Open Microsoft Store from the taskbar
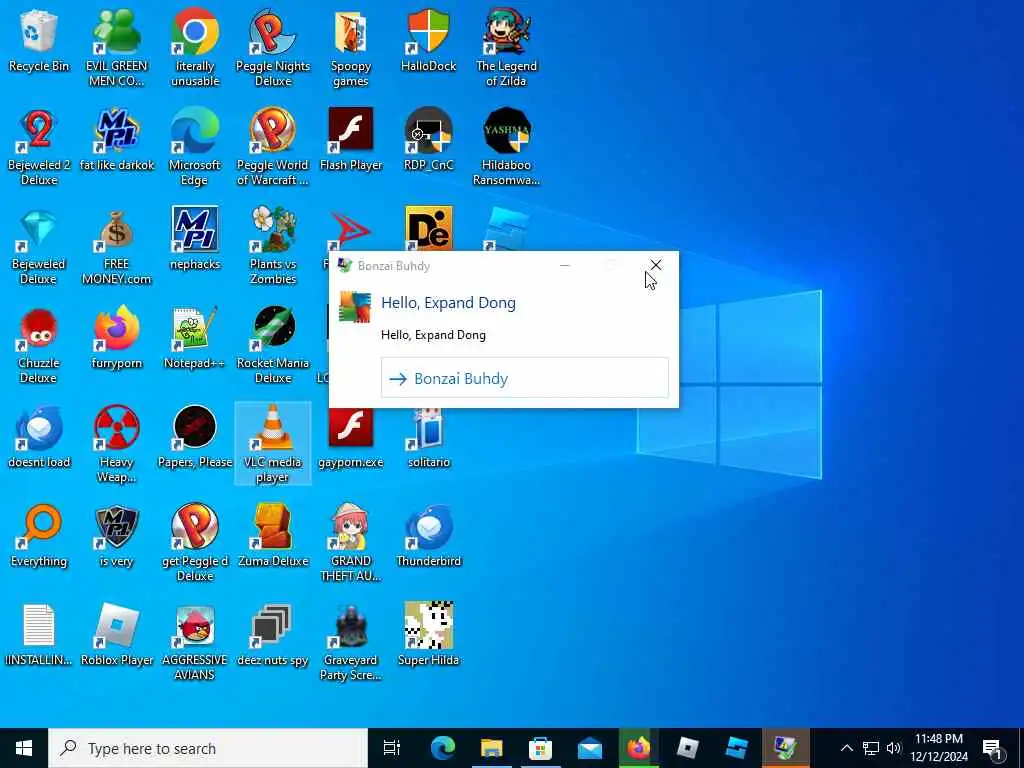 click(x=540, y=748)
